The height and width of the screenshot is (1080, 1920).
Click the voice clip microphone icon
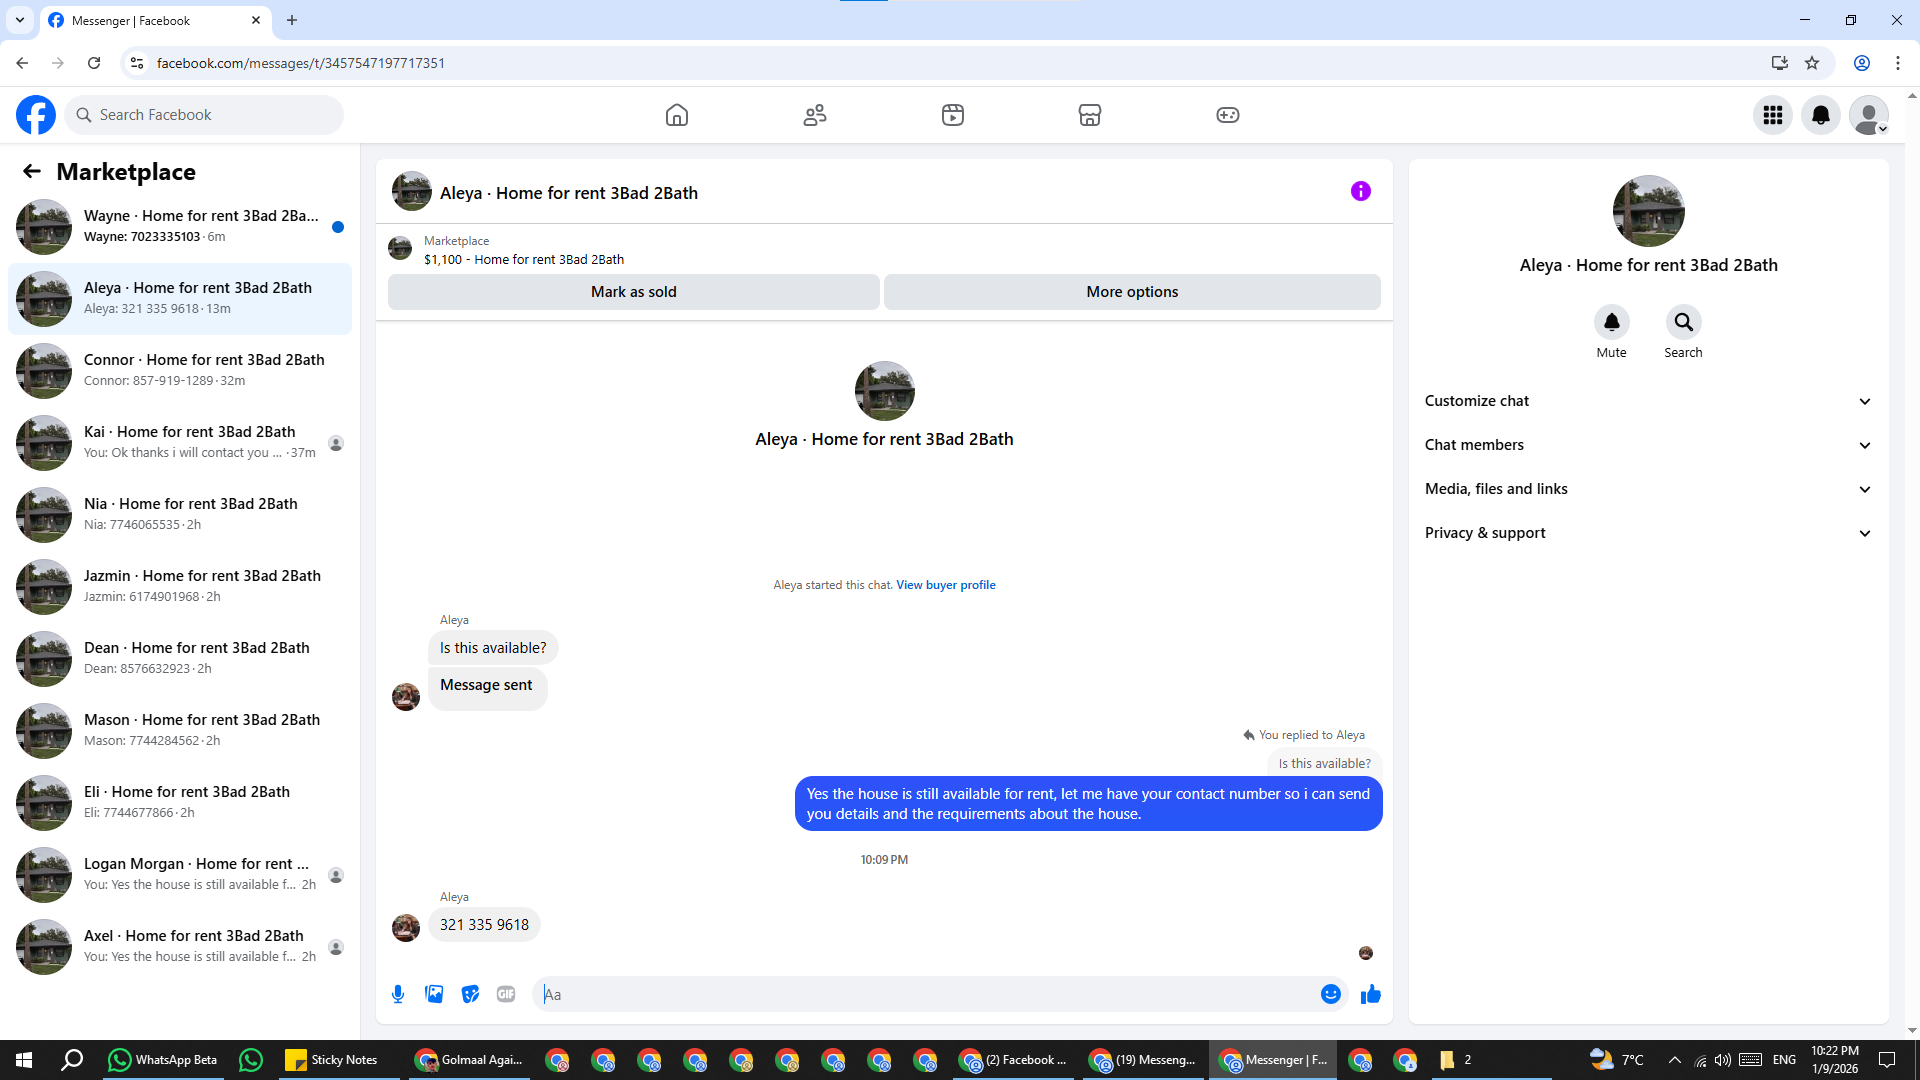coord(398,994)
